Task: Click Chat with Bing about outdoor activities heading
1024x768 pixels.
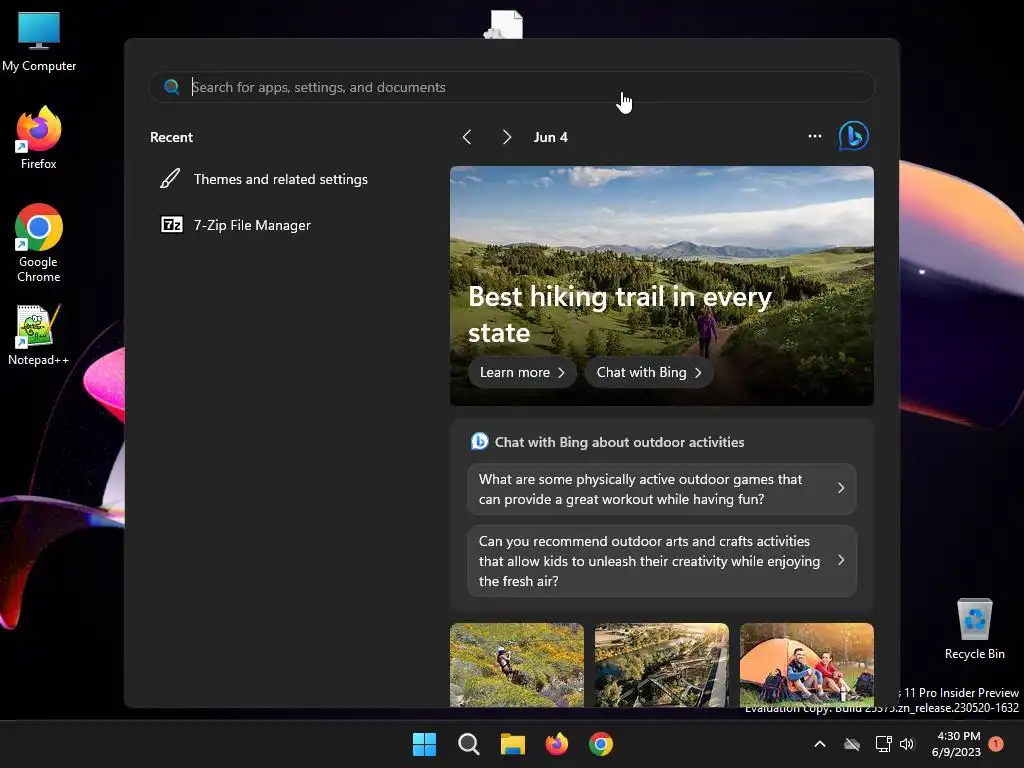Action: point(619,442)
